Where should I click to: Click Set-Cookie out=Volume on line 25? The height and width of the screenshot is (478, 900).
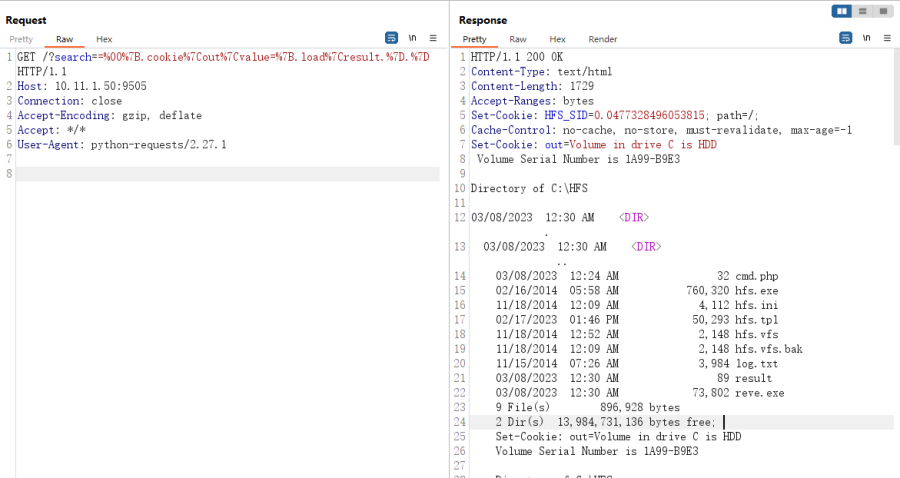coord(618,437)
